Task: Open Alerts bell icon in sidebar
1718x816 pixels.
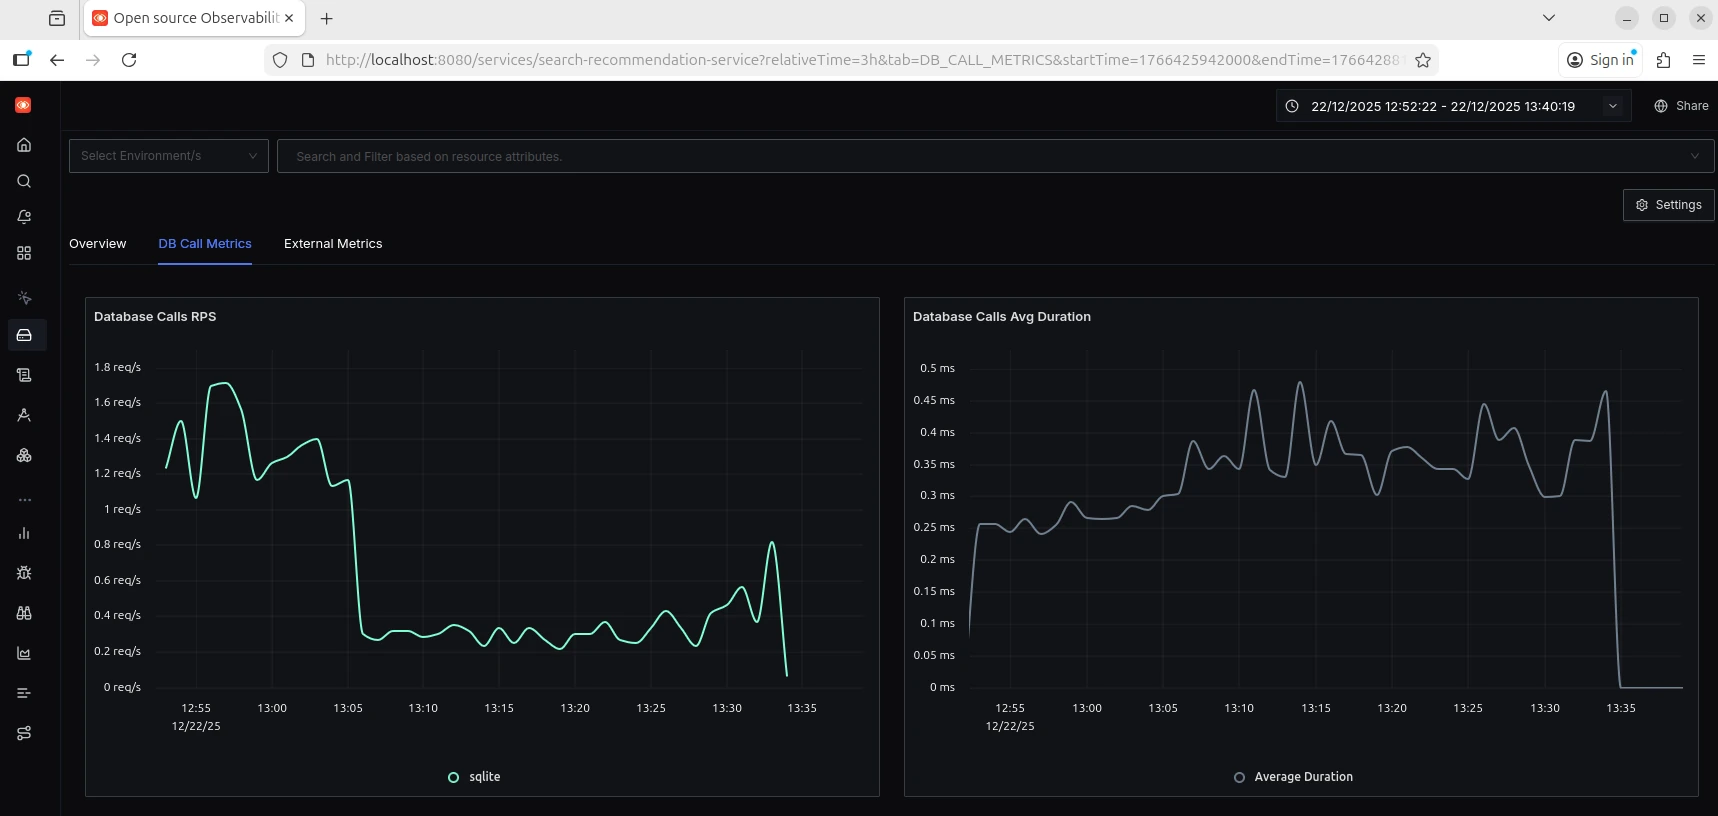Action: (x=24, y=217)
